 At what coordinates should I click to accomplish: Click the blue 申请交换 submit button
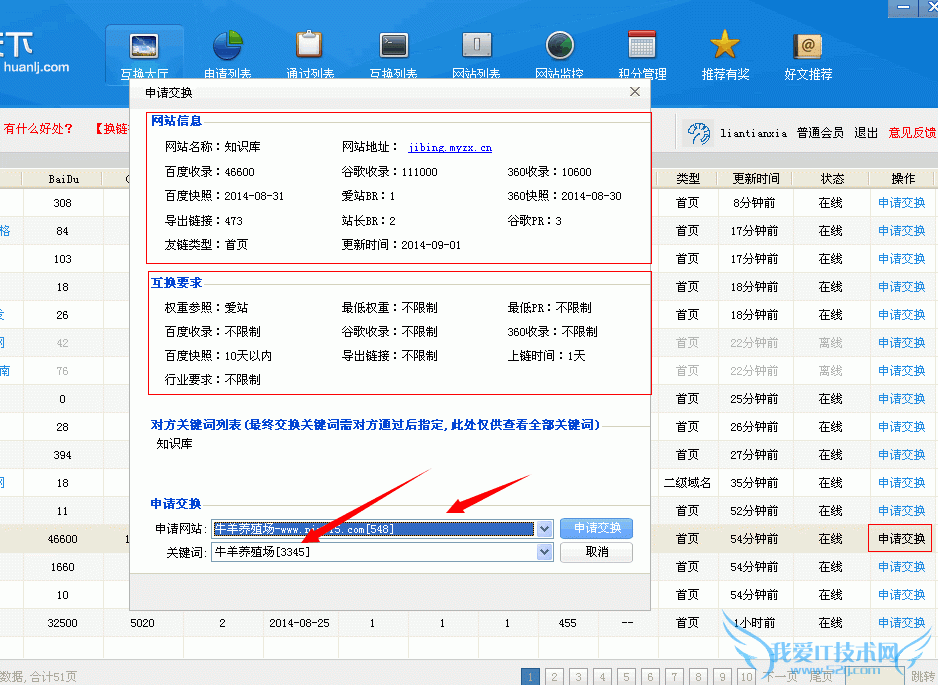pyautogui.click(x=596, y=528)
